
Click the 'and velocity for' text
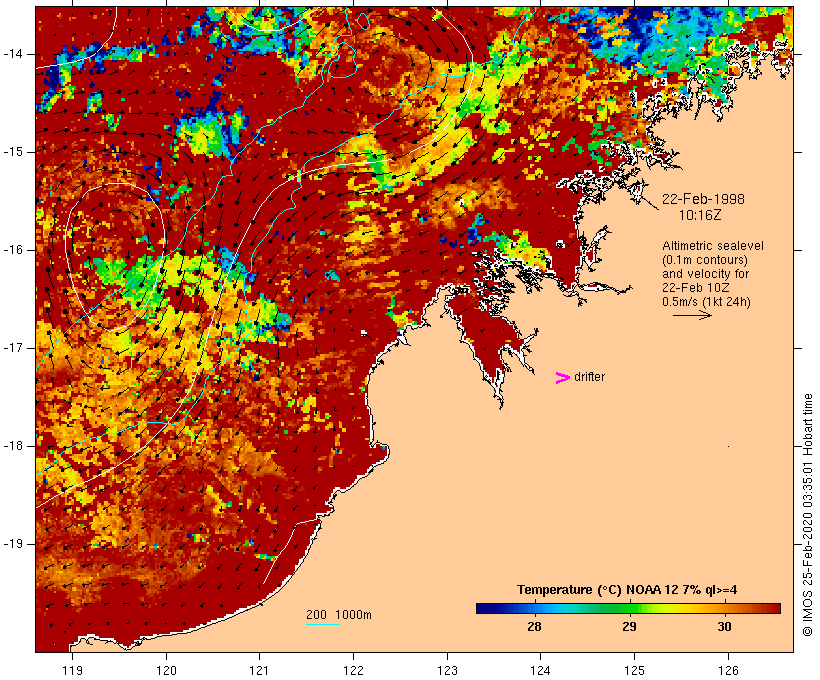pos(705,274)
